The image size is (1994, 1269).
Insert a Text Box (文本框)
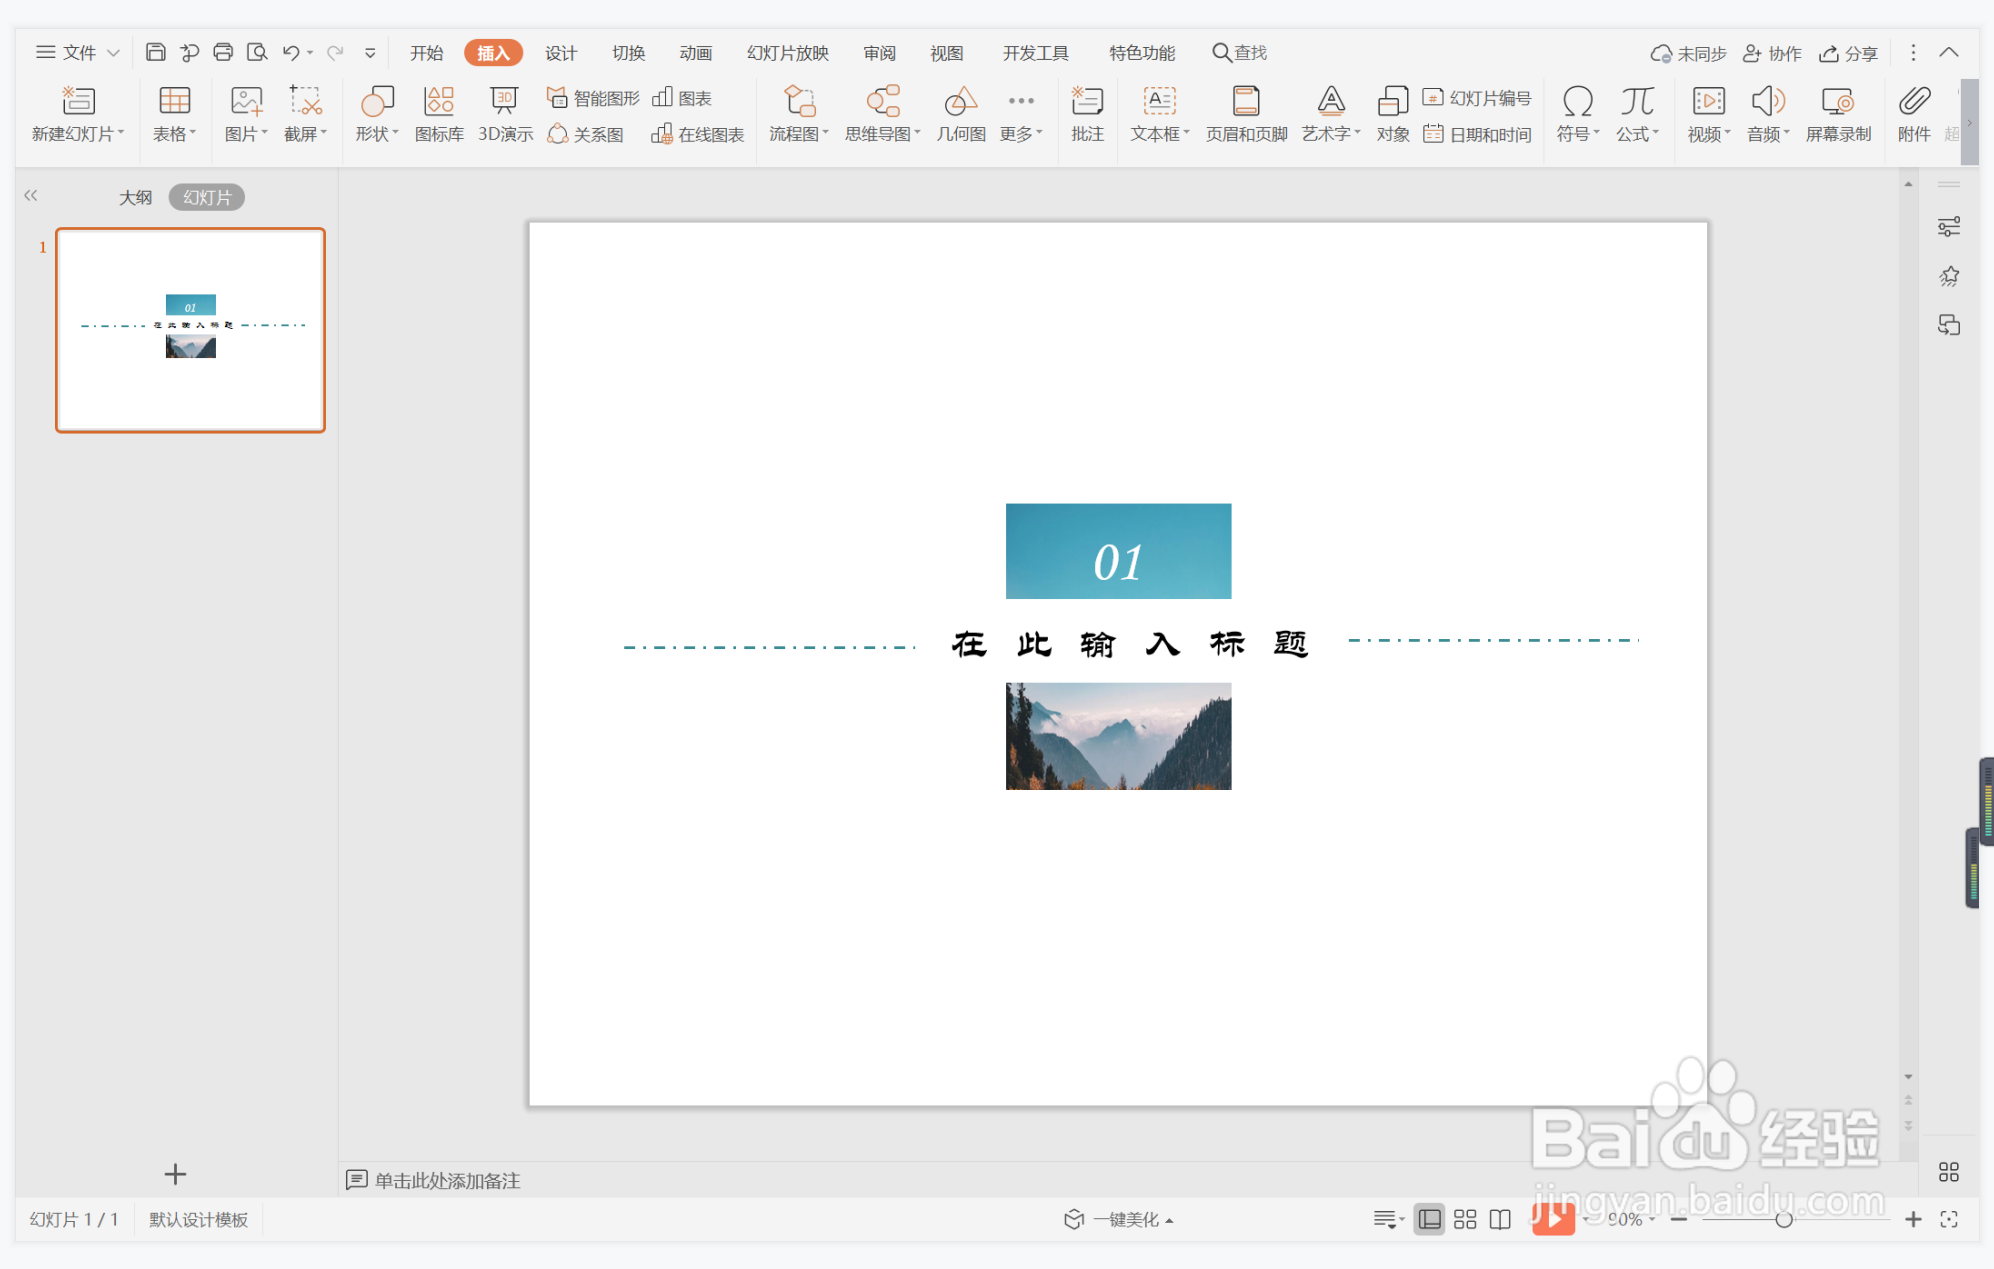click(1159, 114)
